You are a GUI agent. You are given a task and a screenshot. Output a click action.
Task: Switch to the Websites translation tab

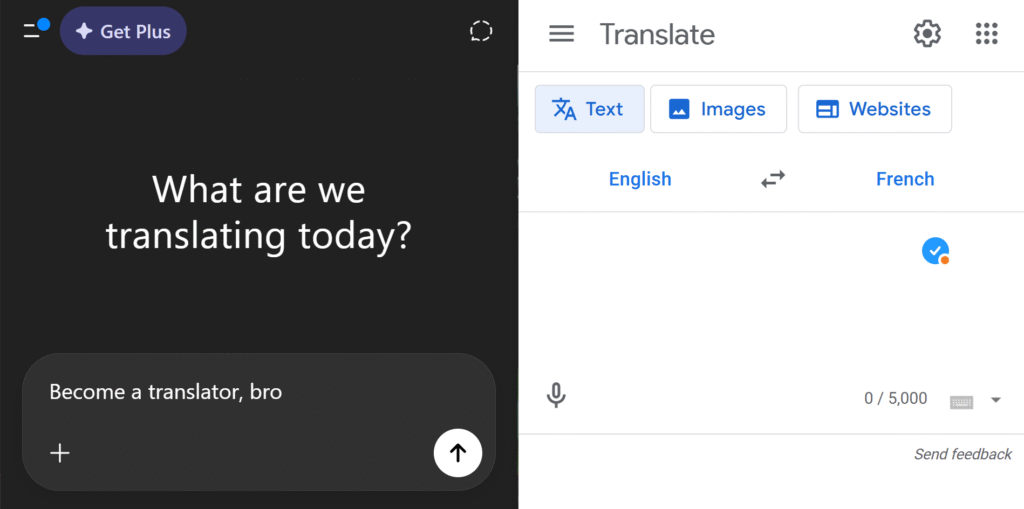pos(874,109)
